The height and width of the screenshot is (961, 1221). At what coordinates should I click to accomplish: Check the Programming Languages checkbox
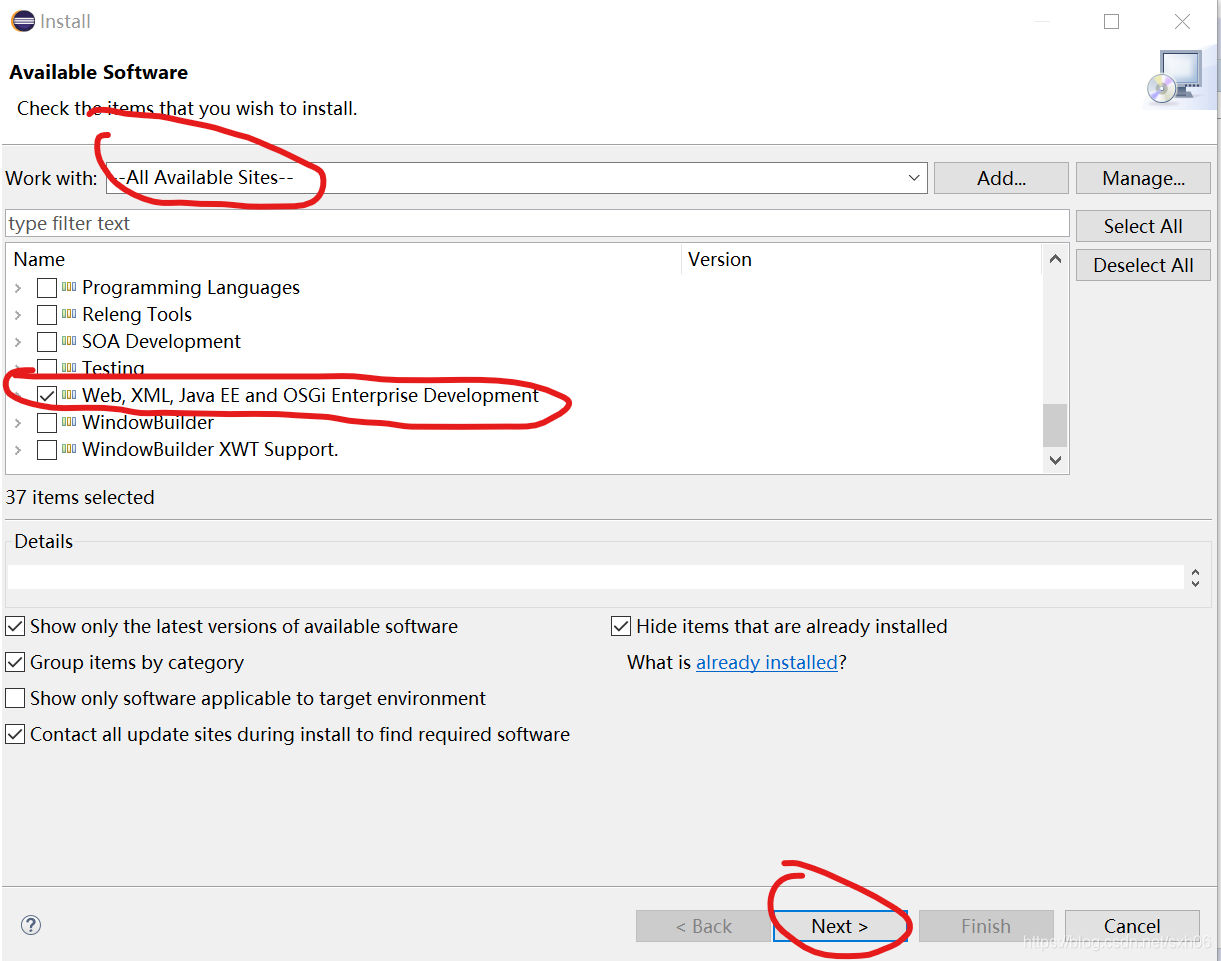click(47, 288)
